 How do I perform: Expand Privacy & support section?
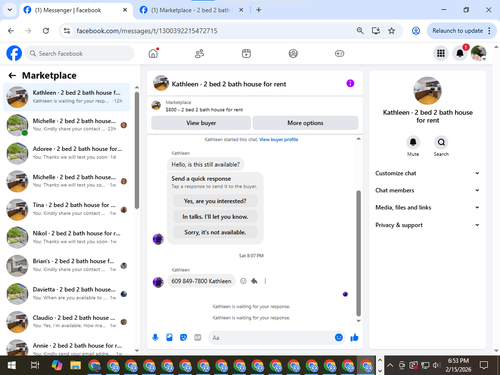tap(427, 225)
